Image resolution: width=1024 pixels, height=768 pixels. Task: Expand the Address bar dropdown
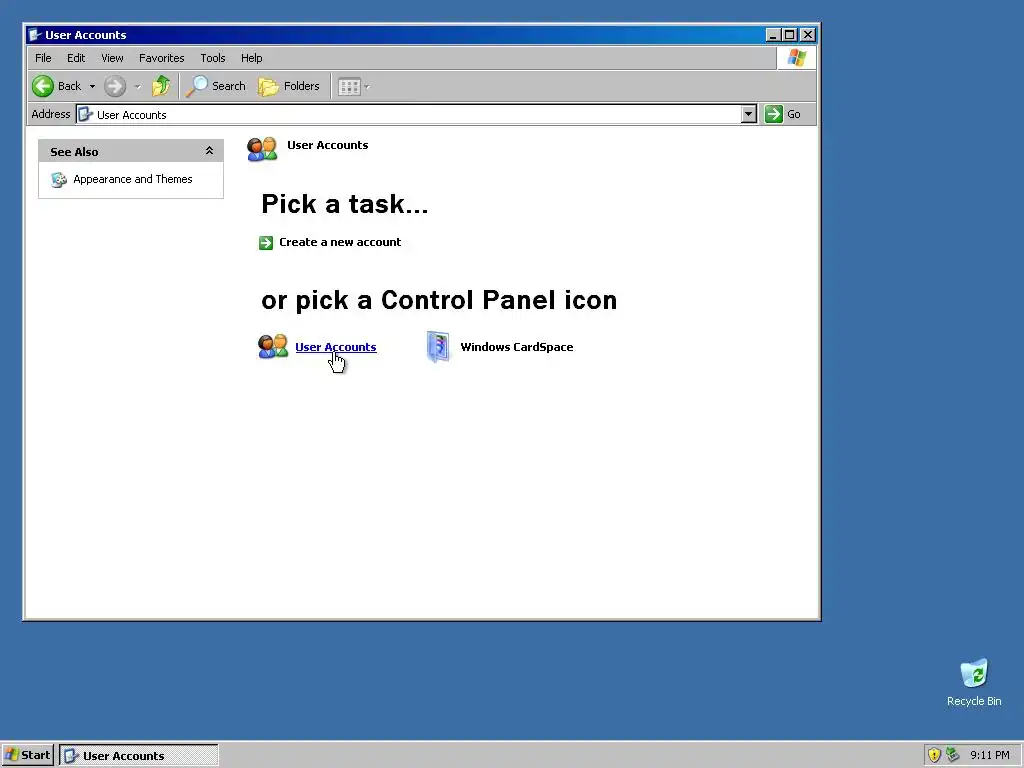tap(749, 114)
